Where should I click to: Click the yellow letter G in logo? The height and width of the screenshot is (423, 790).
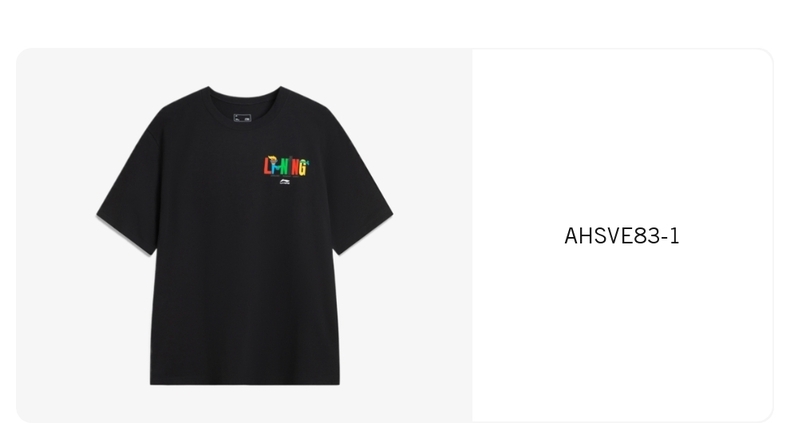pyautogui.click(x=302, y=168)
